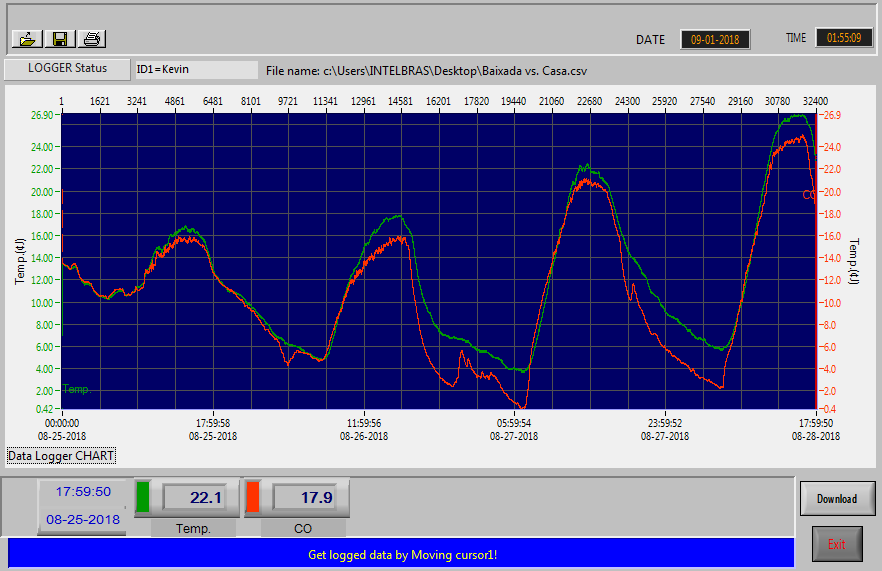Click the CO reading value 17.9
Viewport: 882px width, 571px height.
[309, 497]
